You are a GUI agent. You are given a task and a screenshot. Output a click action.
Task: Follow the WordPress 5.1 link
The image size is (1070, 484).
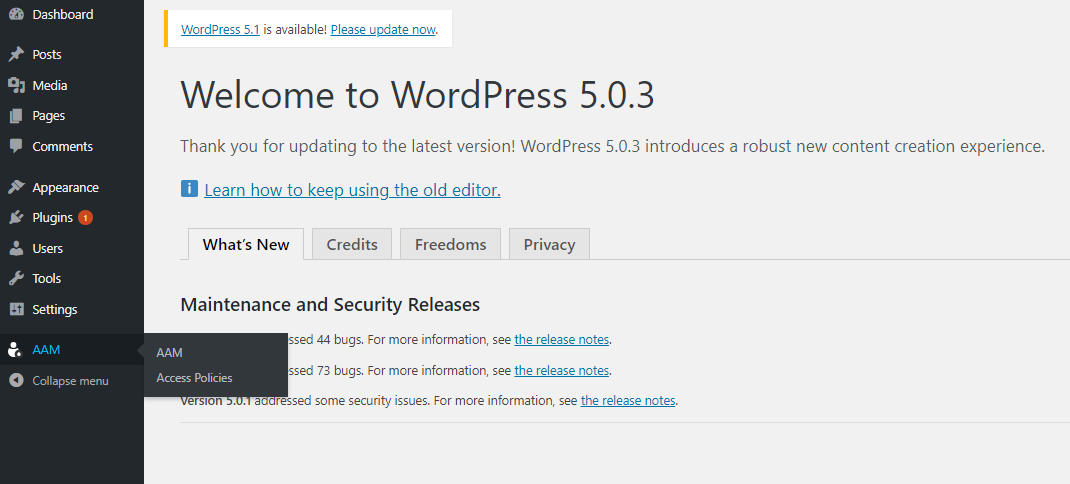pyautogui.click(x=220, y=29)
